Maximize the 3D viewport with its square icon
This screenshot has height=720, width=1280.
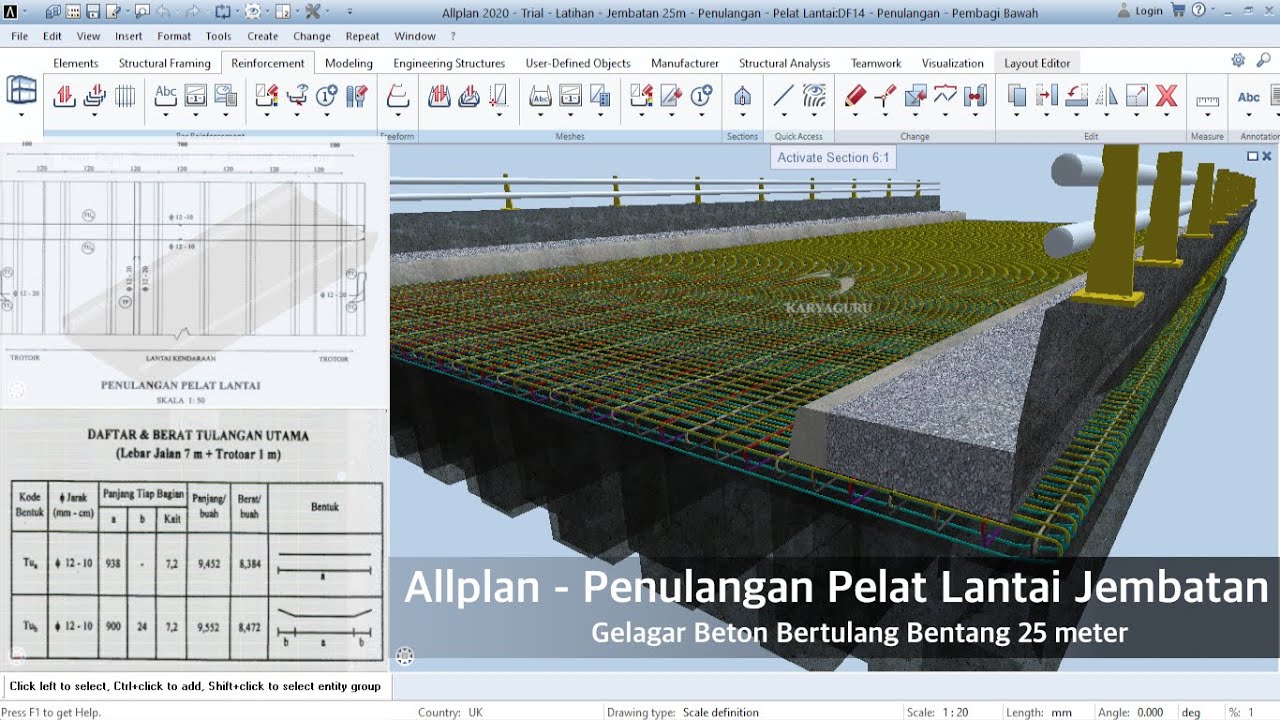point(1252,156)
